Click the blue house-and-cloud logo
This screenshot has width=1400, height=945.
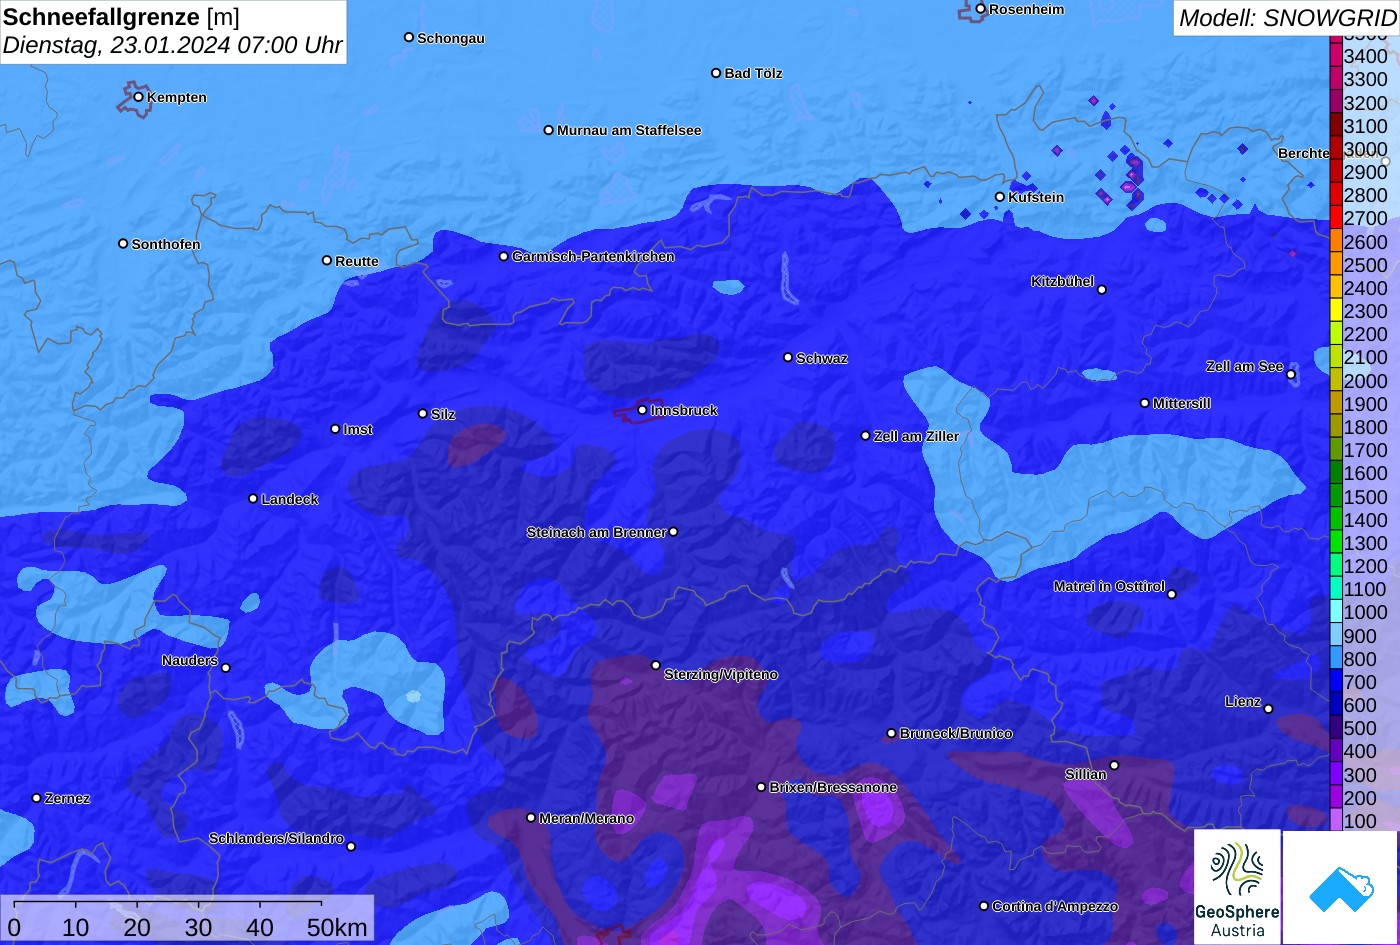(x=1340, y=887)
